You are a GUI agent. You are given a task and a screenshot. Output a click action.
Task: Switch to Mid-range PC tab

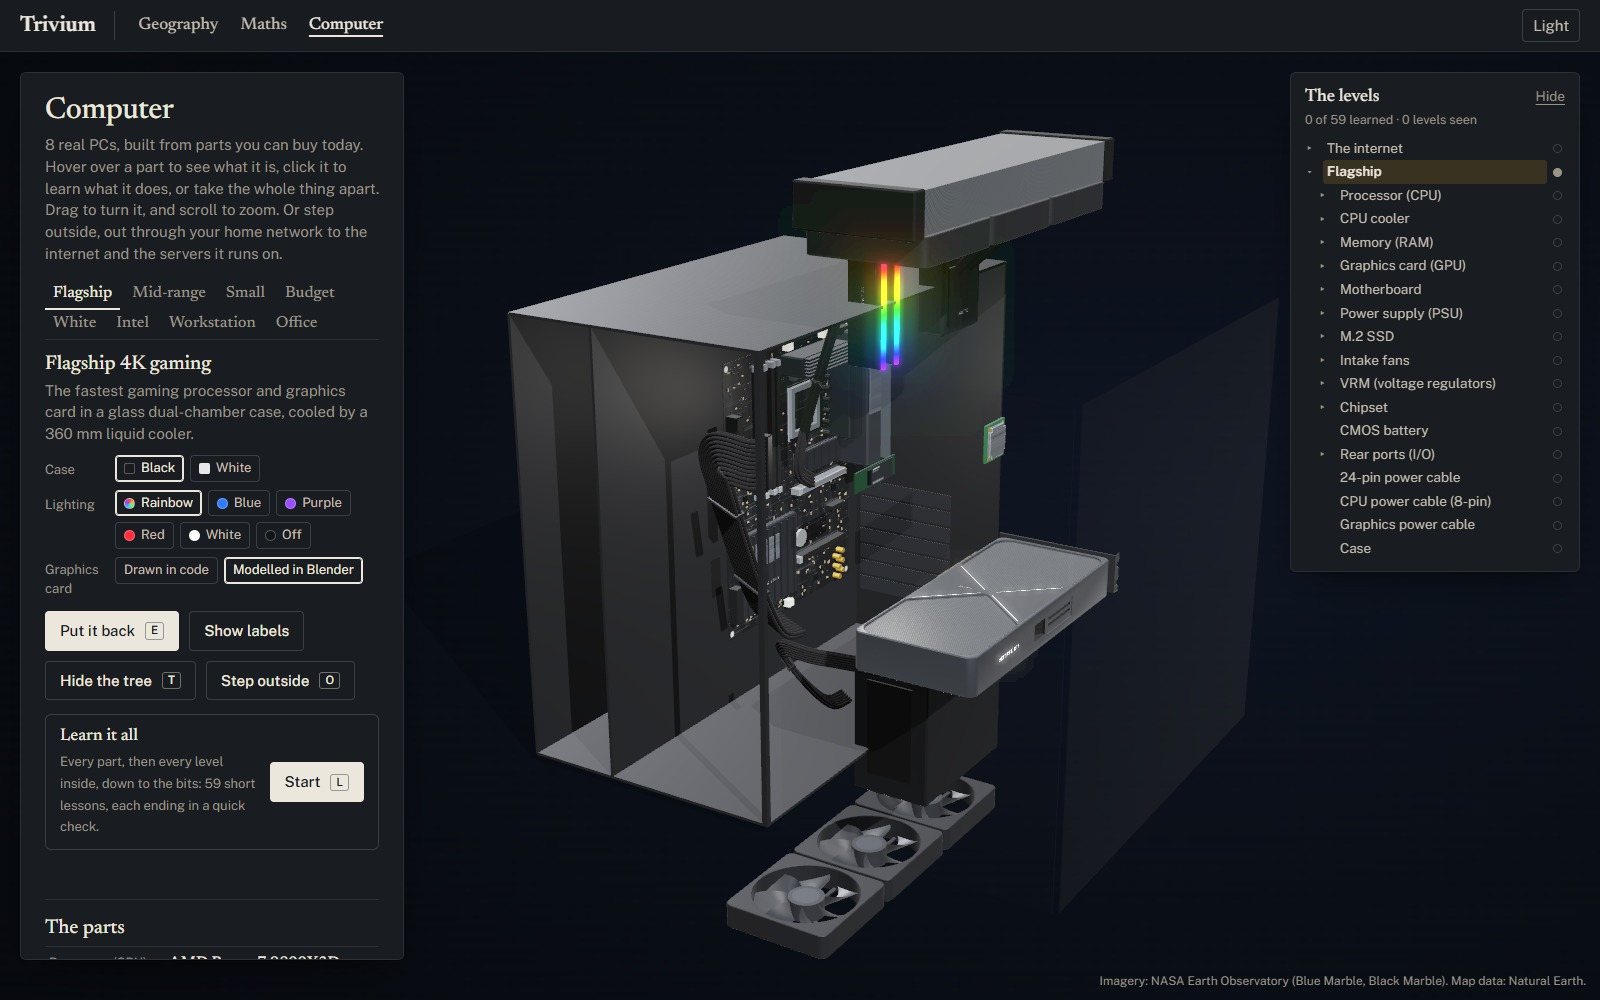(169, 292)
